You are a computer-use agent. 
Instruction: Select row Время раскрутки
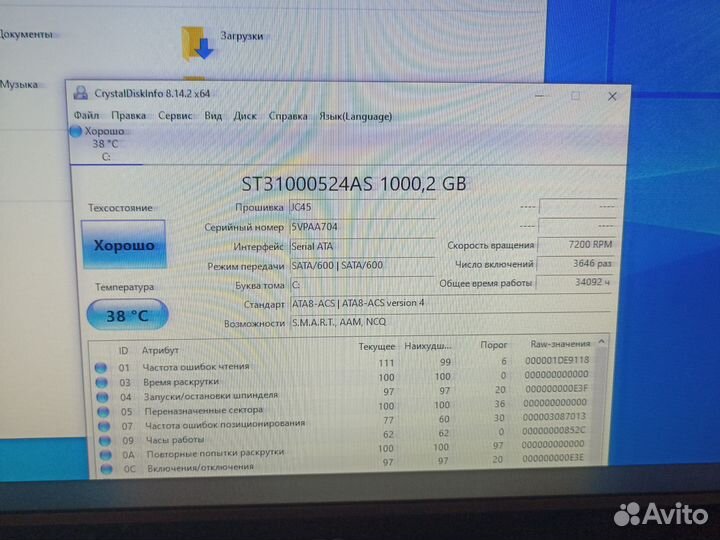tap(343, 379)
